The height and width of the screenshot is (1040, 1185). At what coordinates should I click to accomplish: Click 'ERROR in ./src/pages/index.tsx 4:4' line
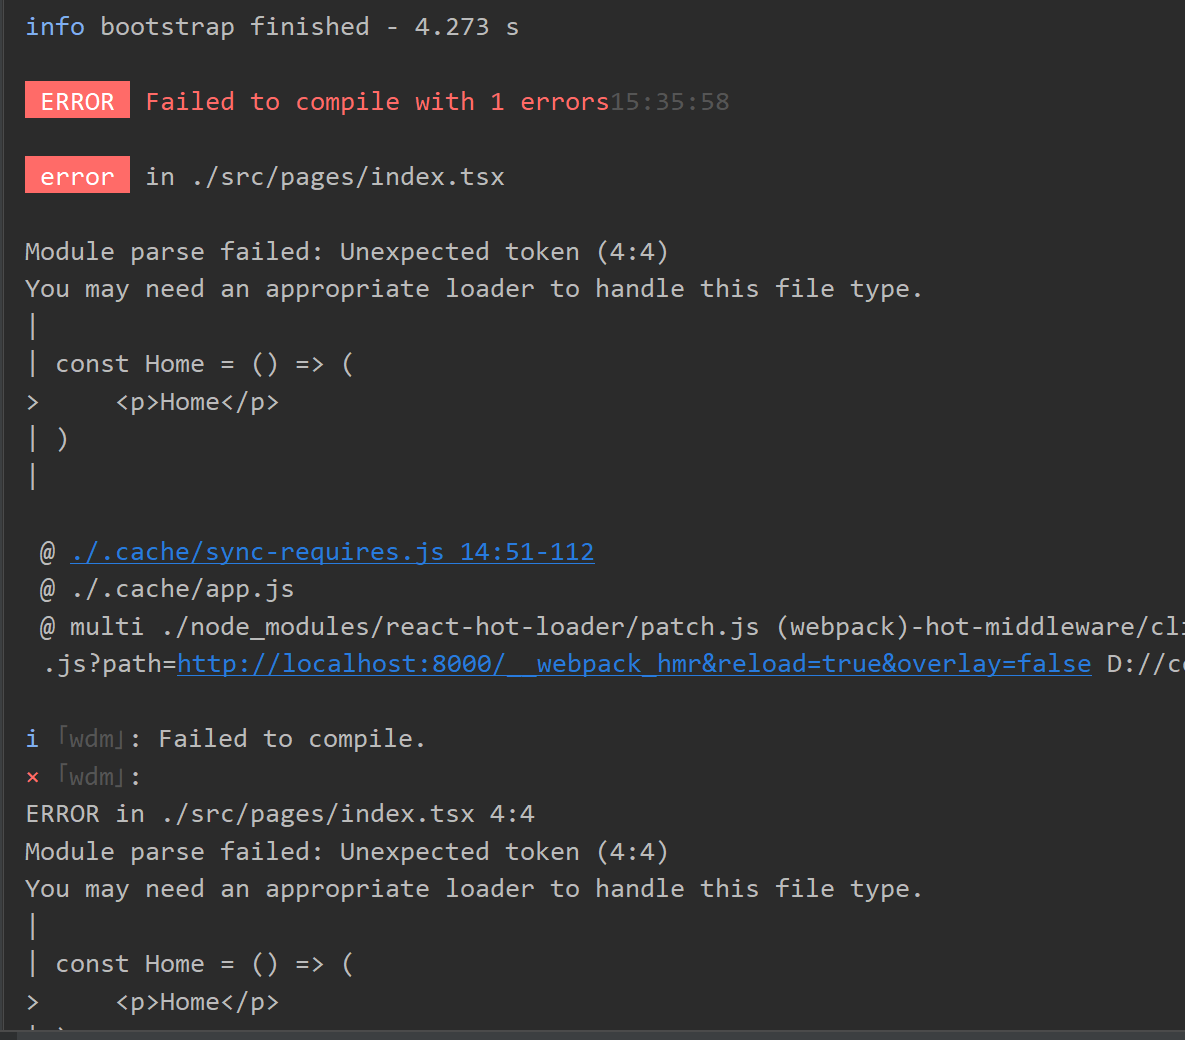[x=280, y=814]
